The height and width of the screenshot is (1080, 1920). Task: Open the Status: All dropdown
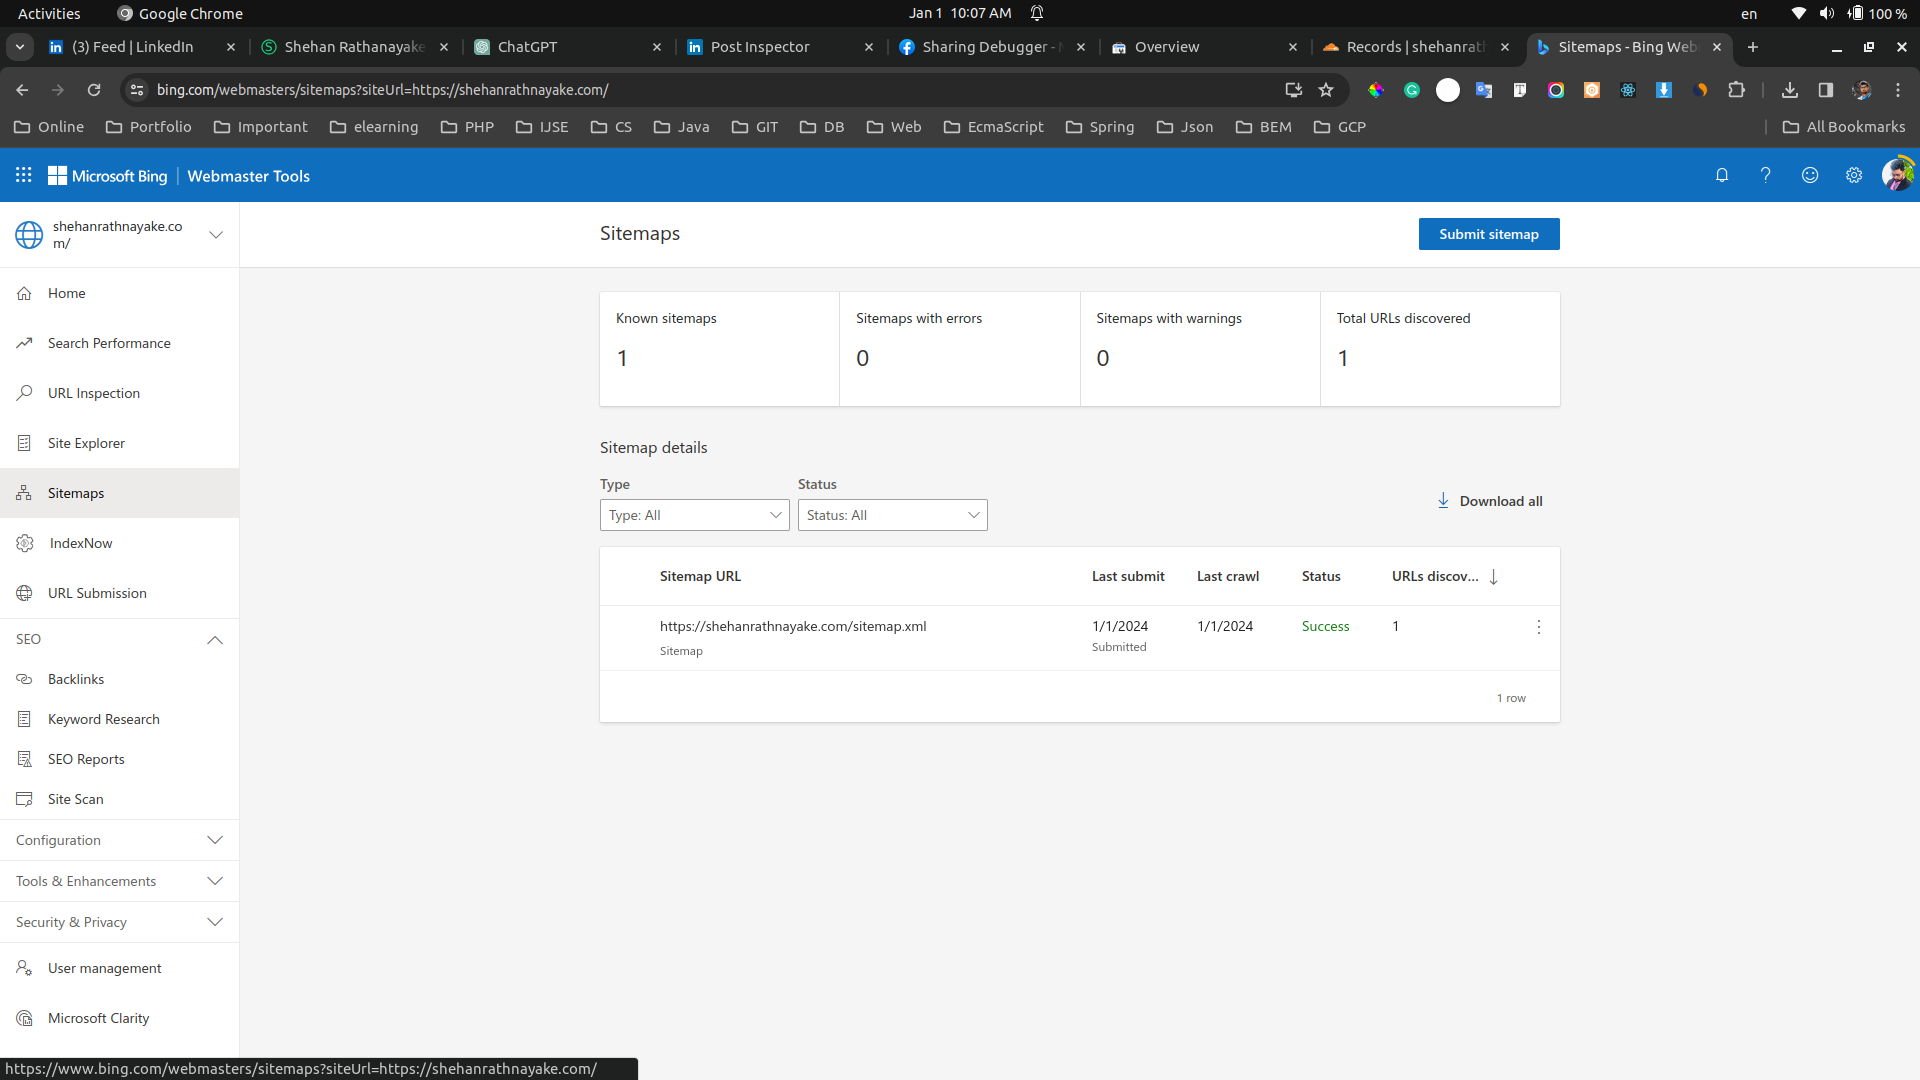pyautogui.click(x=892, y=515)
